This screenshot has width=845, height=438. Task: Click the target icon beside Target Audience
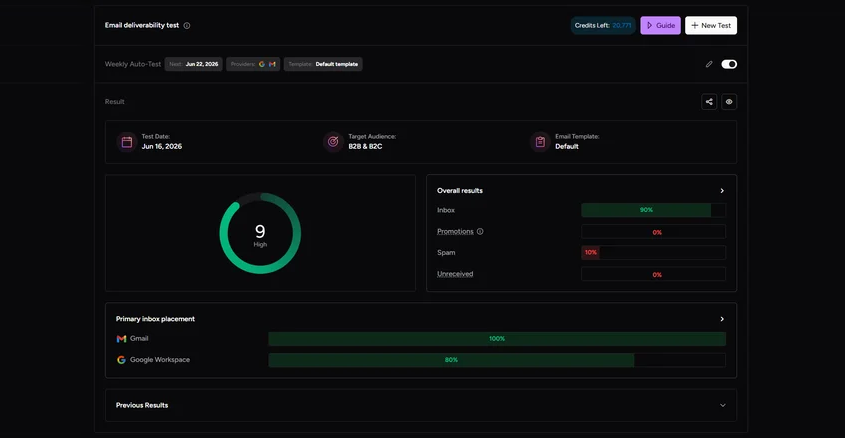[333, 142]
